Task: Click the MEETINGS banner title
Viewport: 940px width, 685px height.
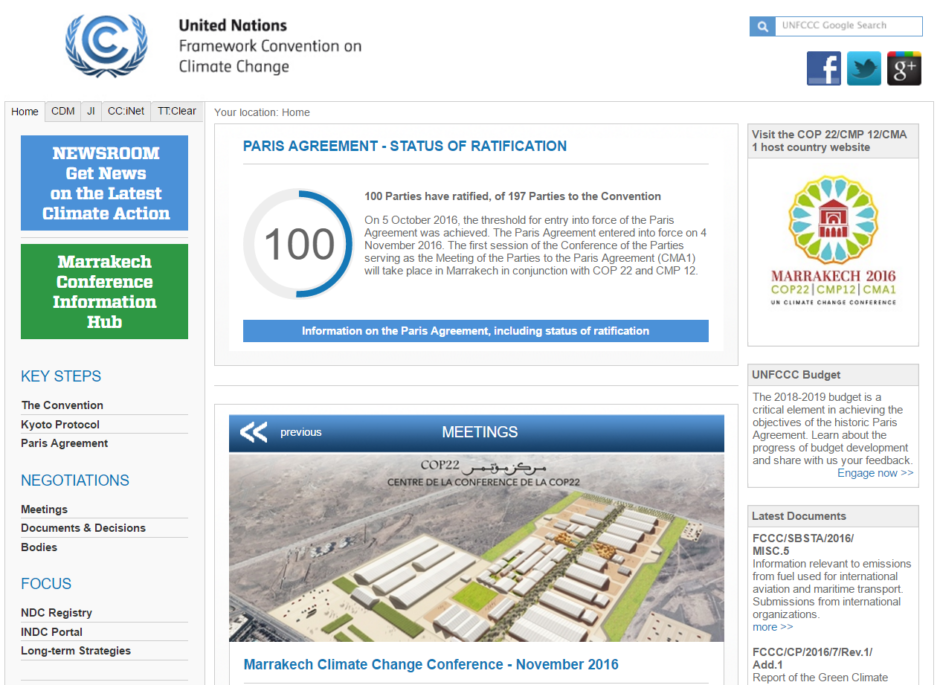Action: pos(480,432)
